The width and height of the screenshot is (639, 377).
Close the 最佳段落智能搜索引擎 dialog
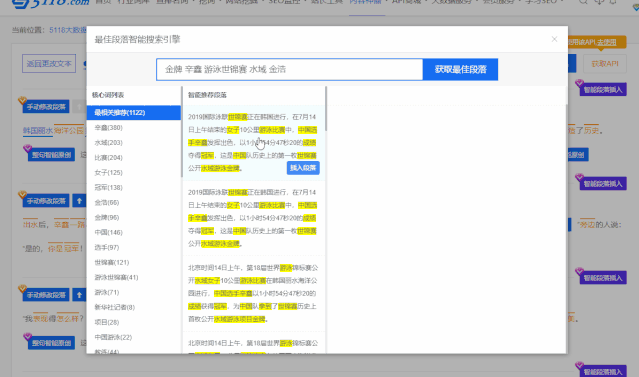point(554,39)
